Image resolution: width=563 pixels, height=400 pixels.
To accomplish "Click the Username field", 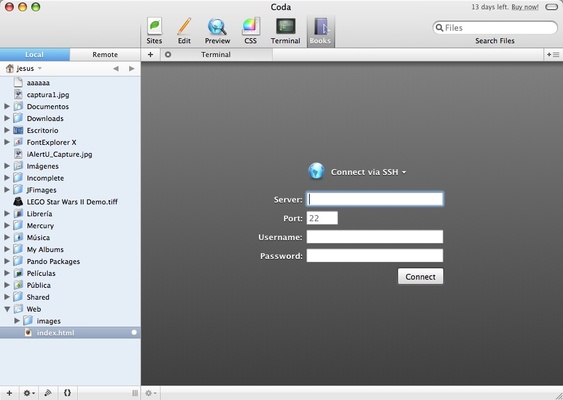I will pyautogui.click(x=375, y=237).
